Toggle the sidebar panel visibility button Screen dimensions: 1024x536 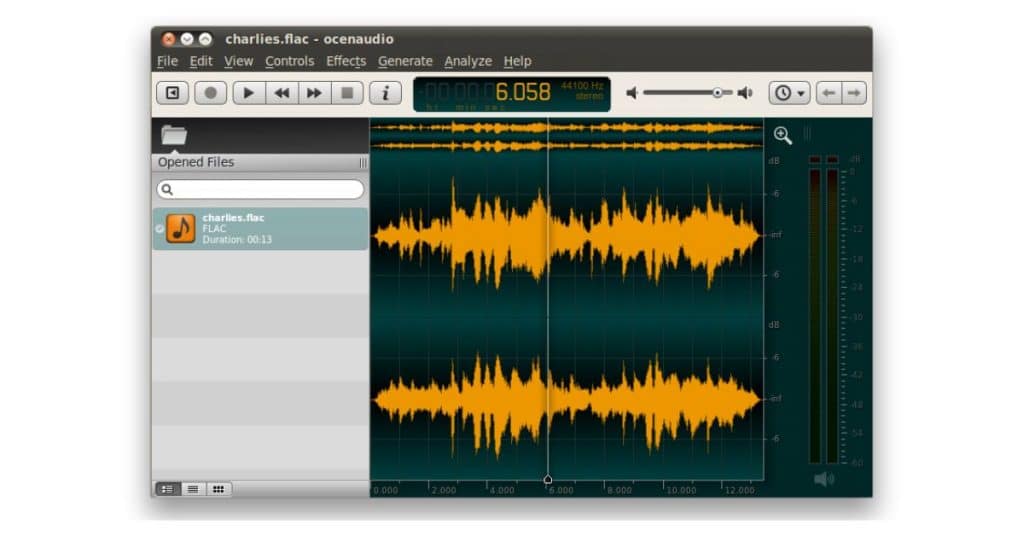(173, 93)
